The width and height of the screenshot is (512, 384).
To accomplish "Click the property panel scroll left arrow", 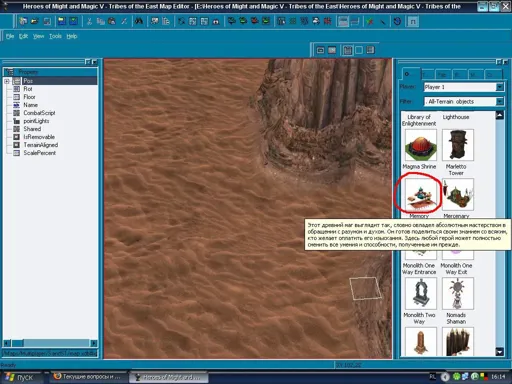I will pyautogui.click(x=7, y=343).
